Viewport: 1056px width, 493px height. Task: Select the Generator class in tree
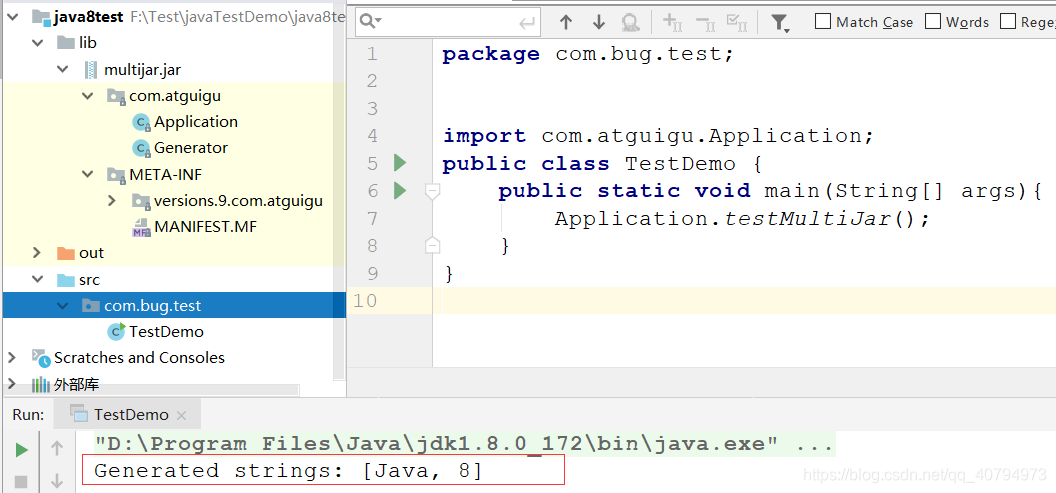coord(191,147)
